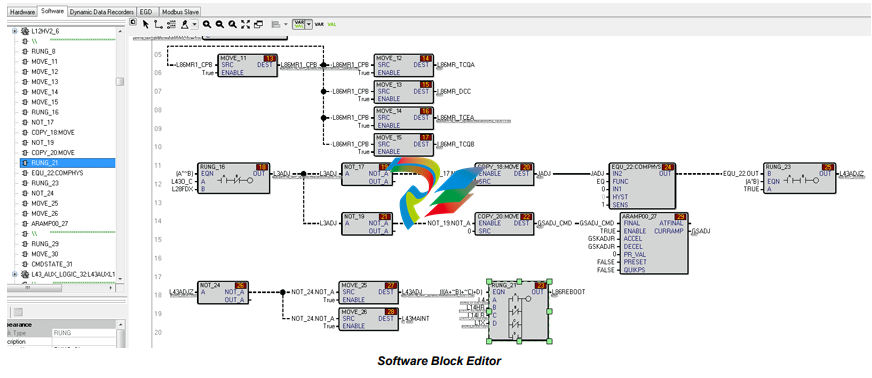Open the VAR/VAL dropdown arrow
This screenshot has height=378, width=872.
click(x=309, y=24)
